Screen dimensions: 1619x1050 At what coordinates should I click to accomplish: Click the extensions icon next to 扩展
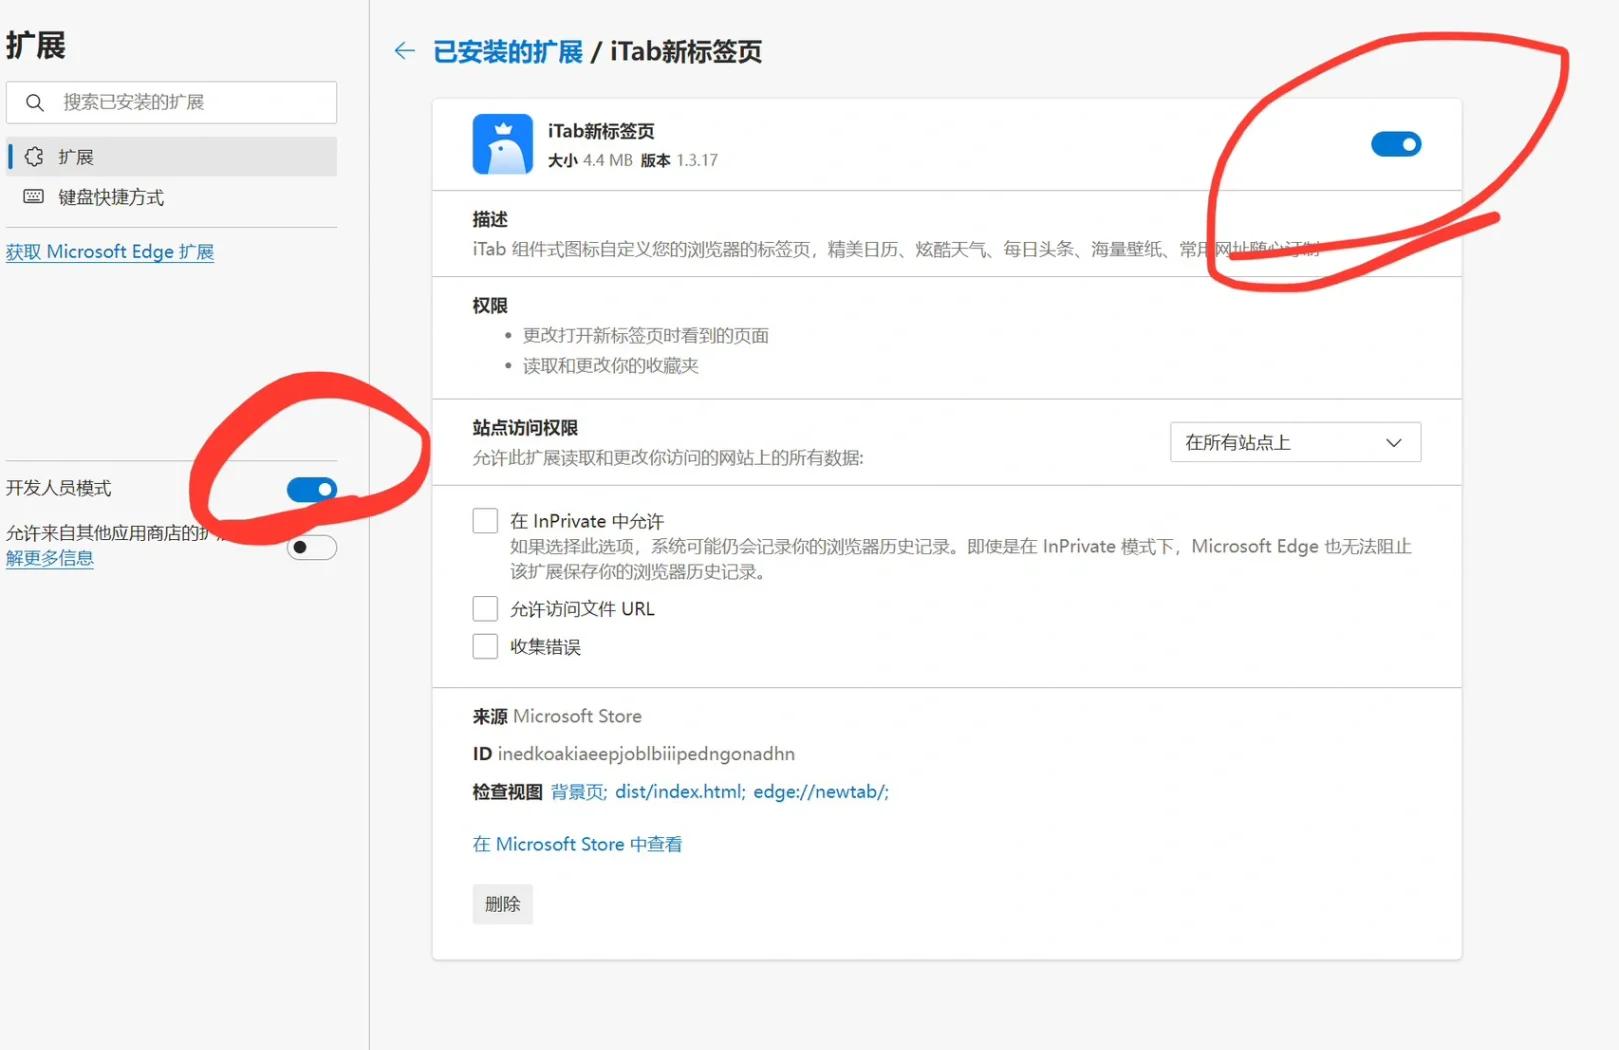pyautogui.click(x=33, y=156)
